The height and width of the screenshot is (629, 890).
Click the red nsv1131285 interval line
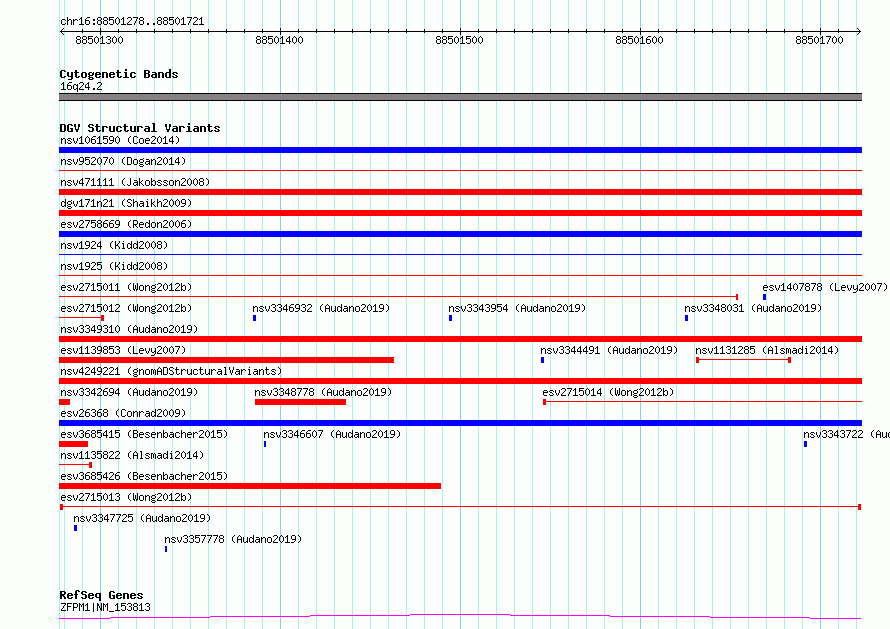click(744, 360)
